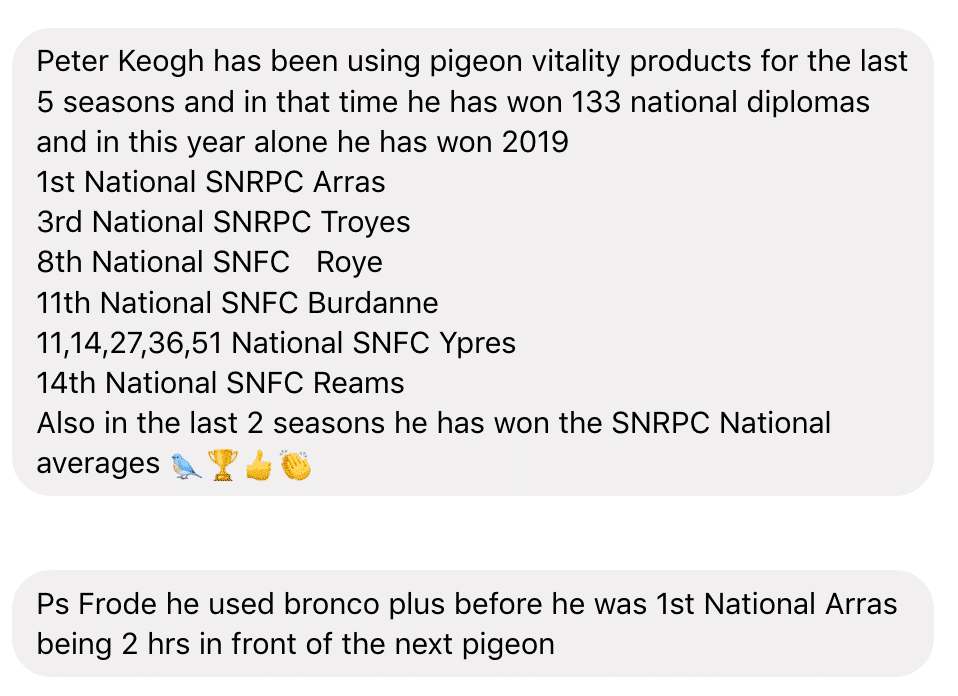Click the word 'averages' before the emojis

point(98,464)
